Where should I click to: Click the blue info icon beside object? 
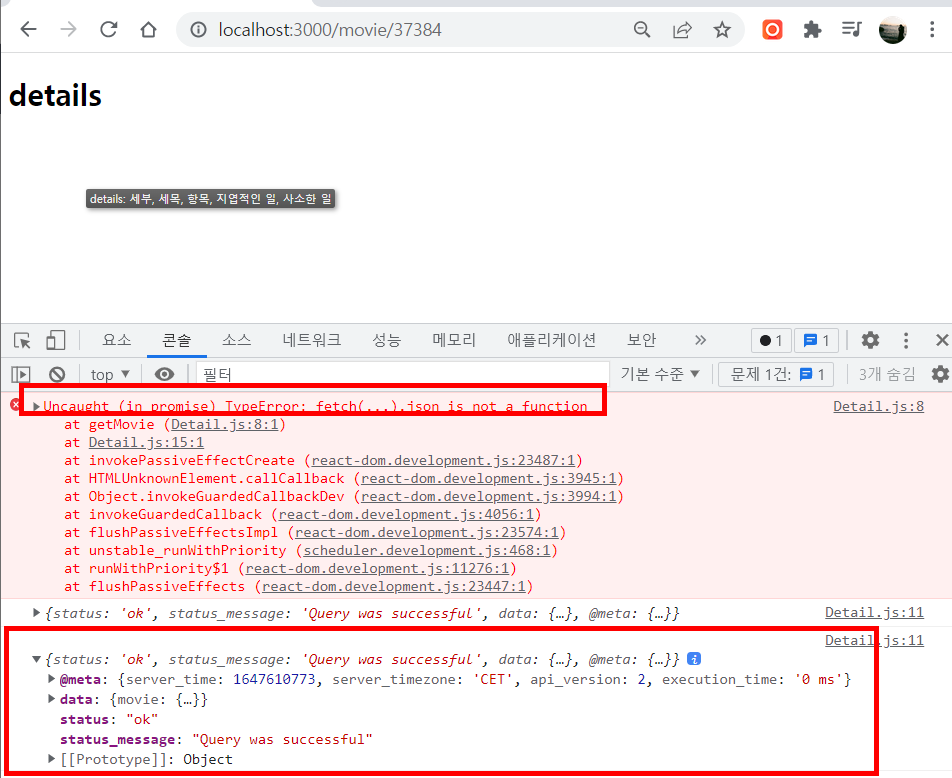tap(694, 658)
